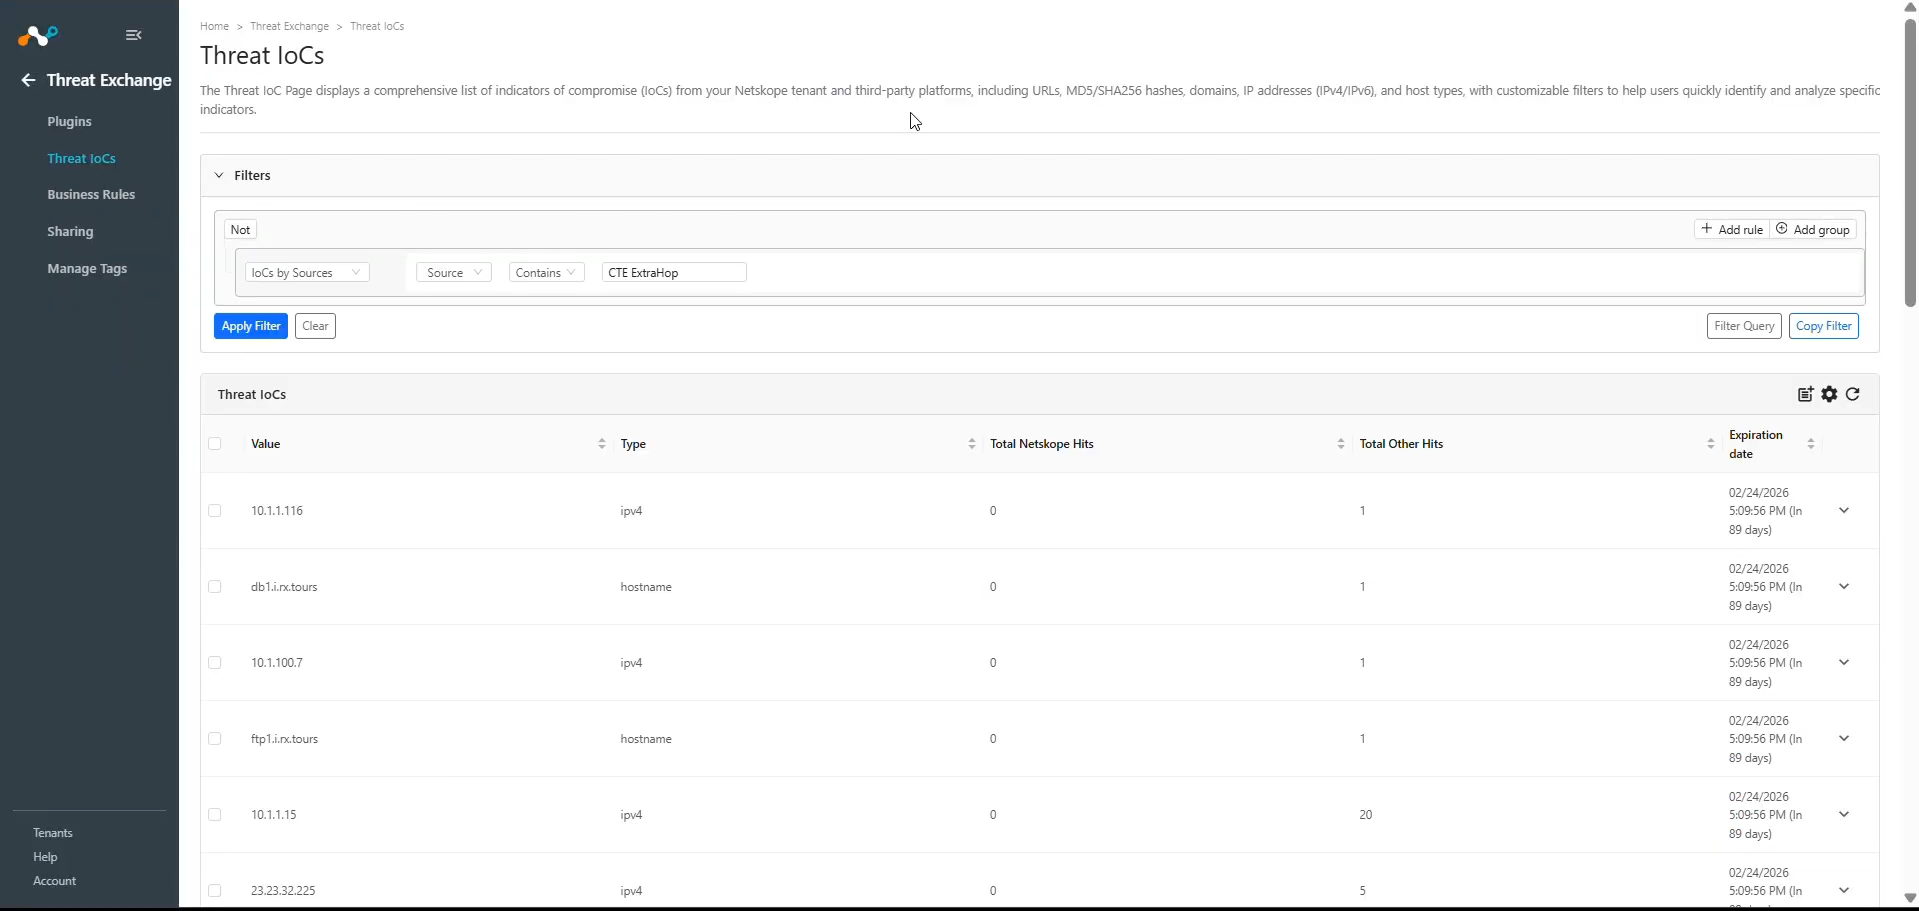Screen dimensions: 1919x911
Task: Sort by Type column
Action: coord(972,444)
